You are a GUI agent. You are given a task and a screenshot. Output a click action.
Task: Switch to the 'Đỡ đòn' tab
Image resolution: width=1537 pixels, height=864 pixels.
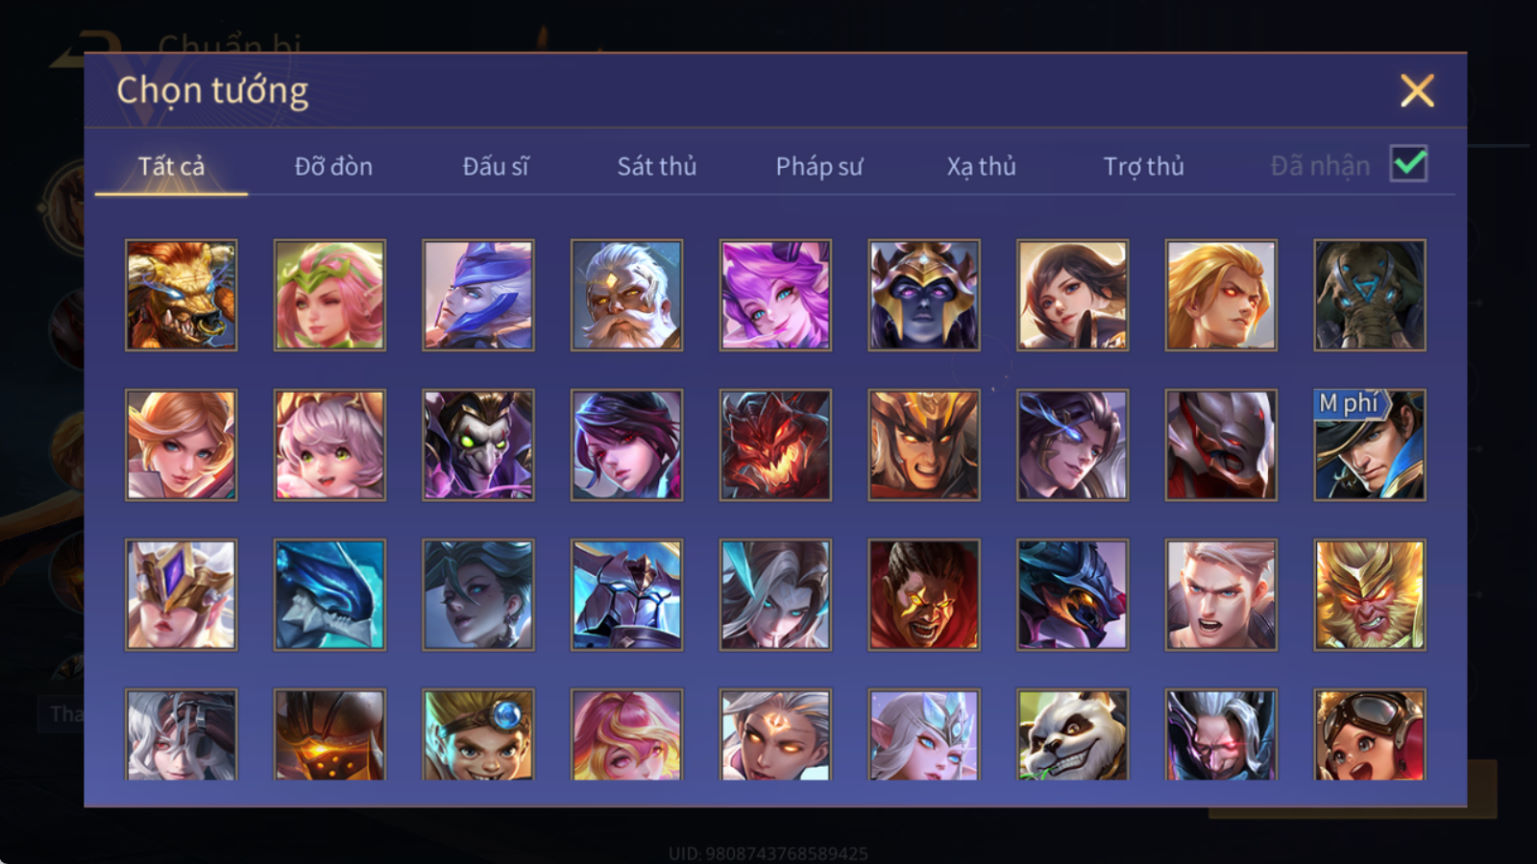[x=333, y=166]
